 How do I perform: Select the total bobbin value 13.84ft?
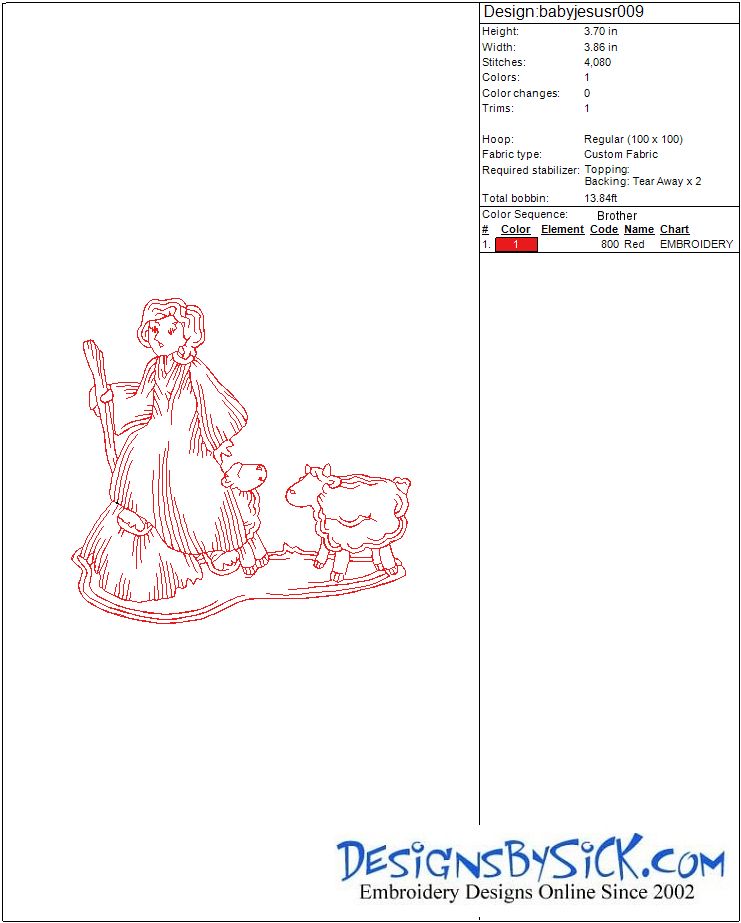pyautogui.click(x=601, y=198)
